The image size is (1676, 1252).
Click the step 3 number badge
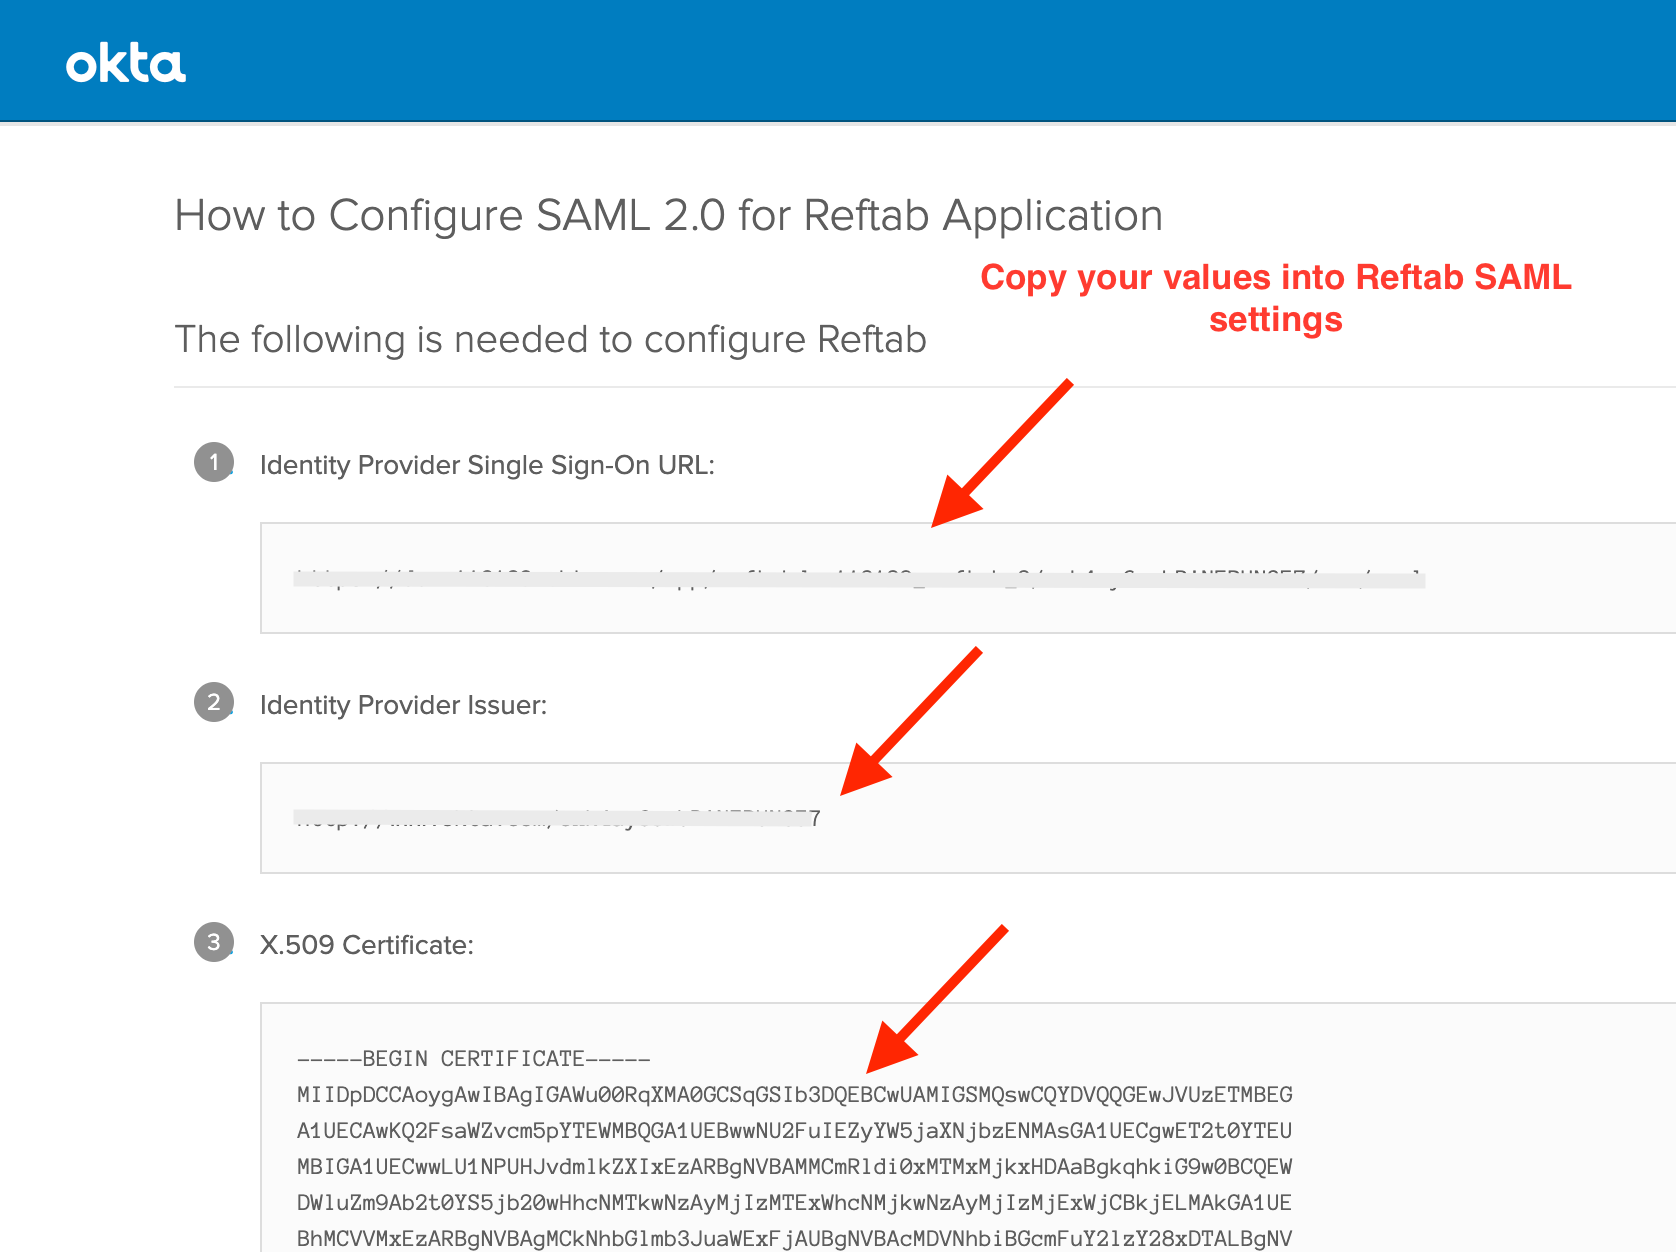(x=214, y=942)
